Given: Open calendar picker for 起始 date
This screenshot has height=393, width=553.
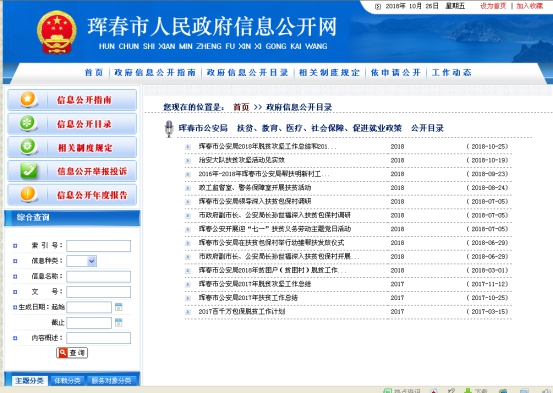Looking at the screenshot, I should [118, 307].
